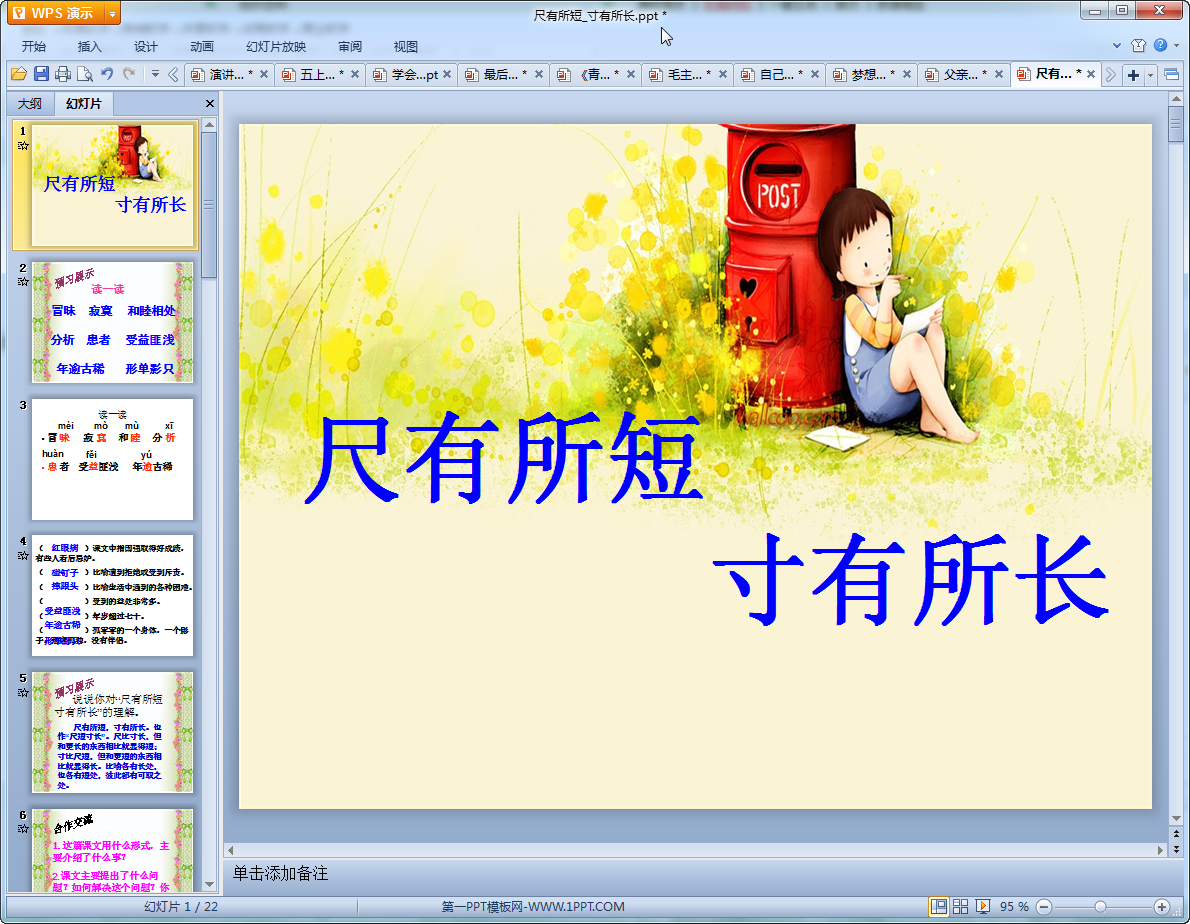Open file with the folder icon
This screenshot has height=924, width=1190.
pos(19,74)
